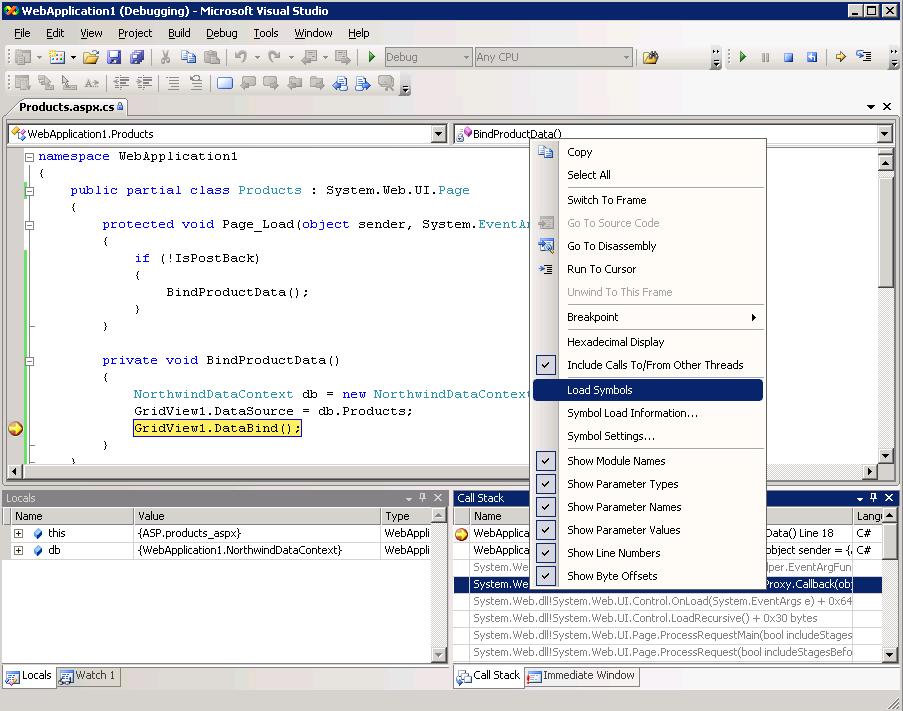Image resolution: width=903 pixels, height=711 pixels.
Task: Toggle Show Line Numbers option
Action: pyautogui.click(x=648, y=553)
